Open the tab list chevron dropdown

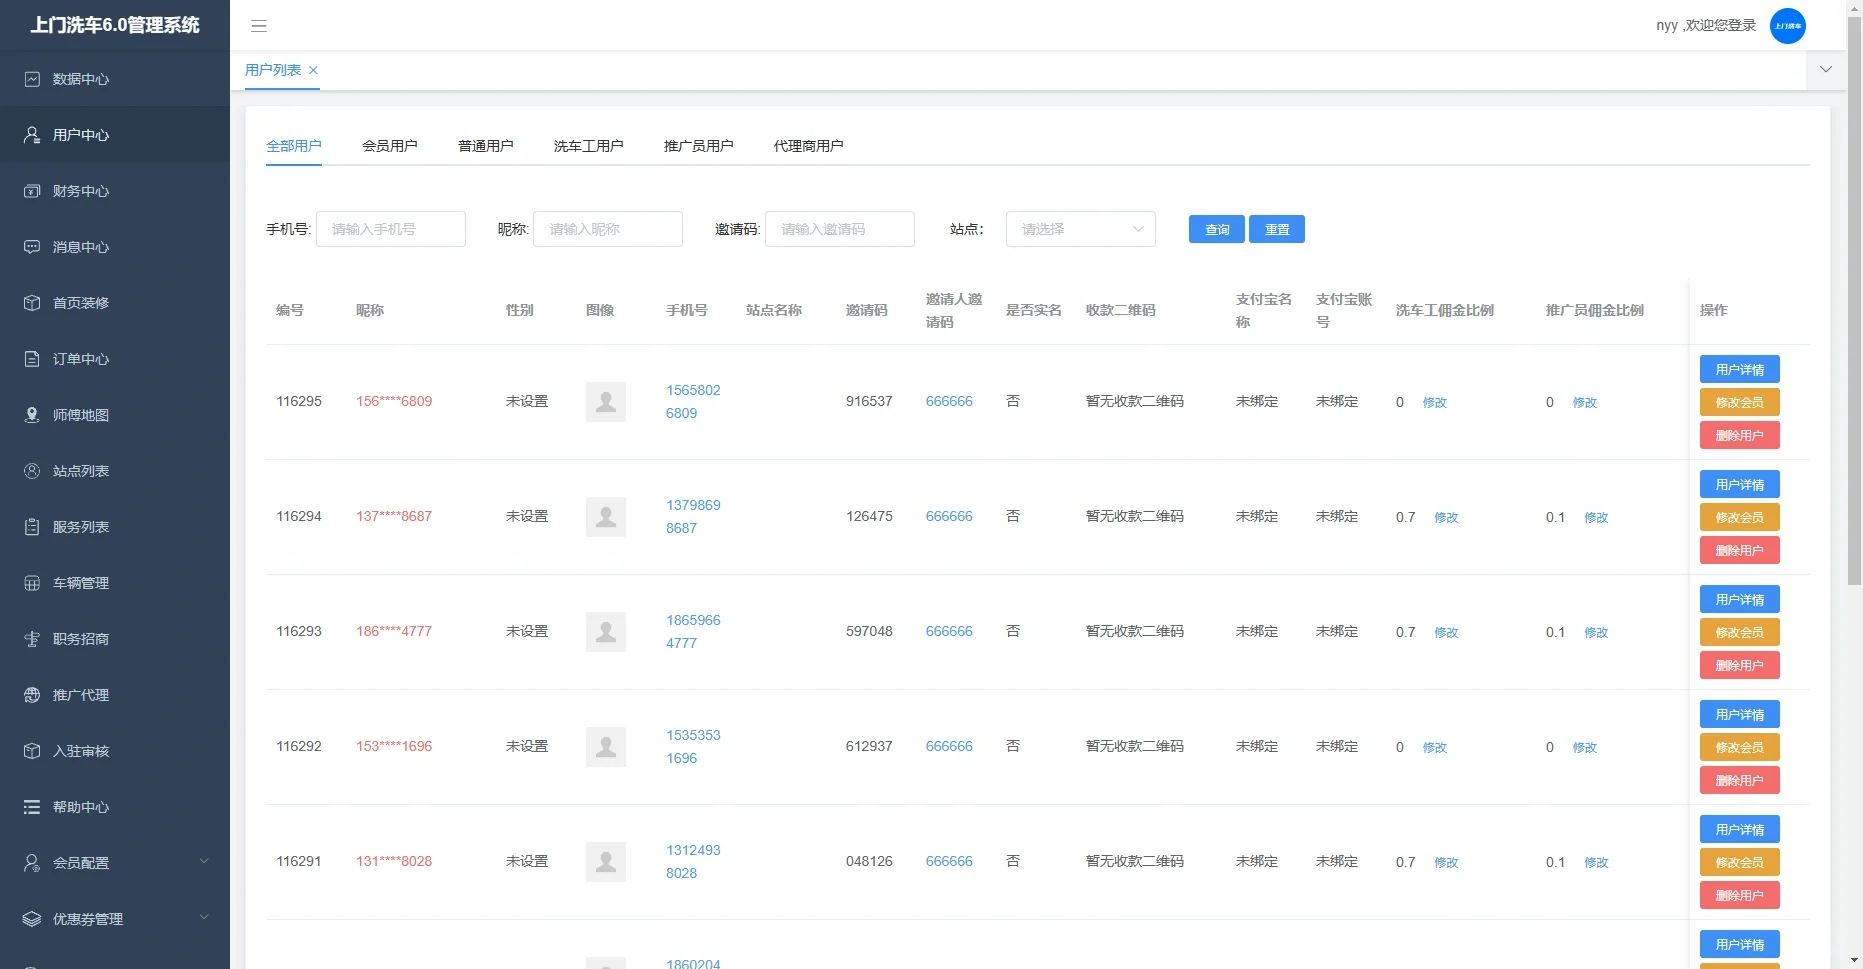pyautogui.click(x=1825, y=70)
